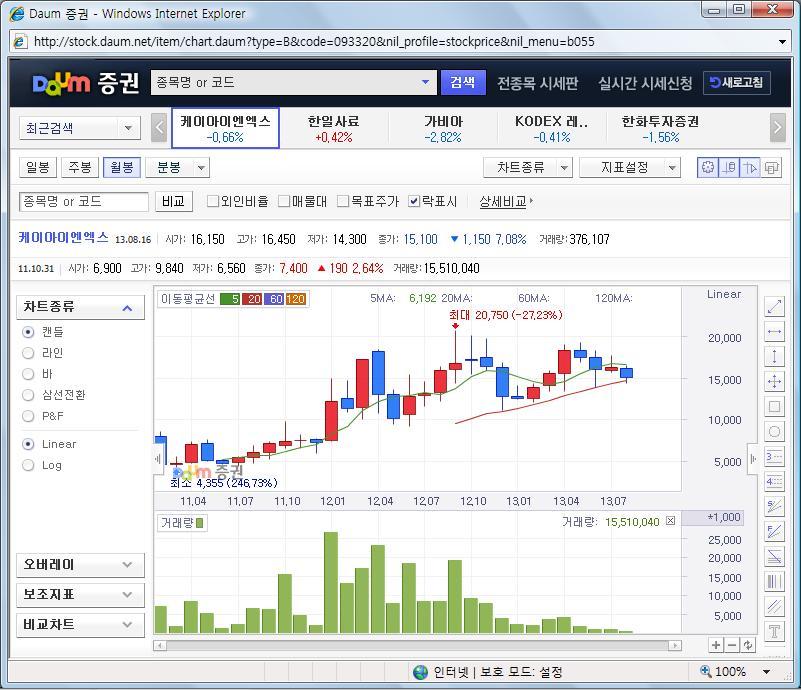
Task: Open the address bar history dropdown
Action: click(x=782, y=42)
